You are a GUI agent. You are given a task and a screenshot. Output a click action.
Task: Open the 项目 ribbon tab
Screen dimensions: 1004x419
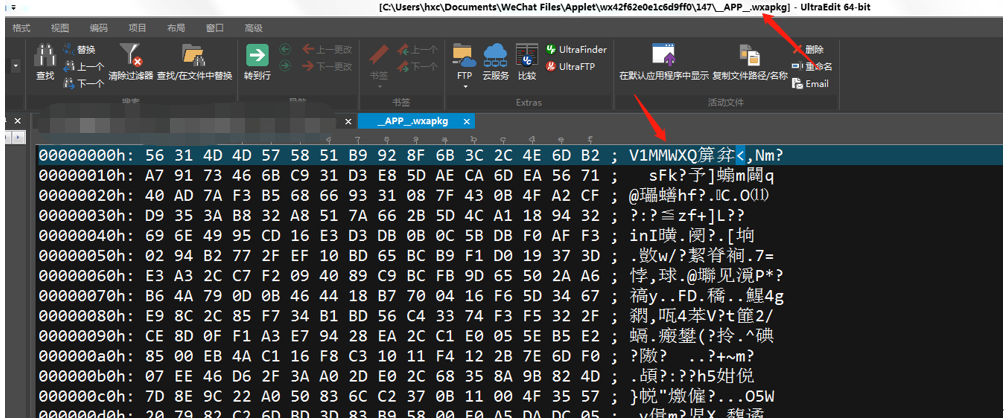(138, 28)
